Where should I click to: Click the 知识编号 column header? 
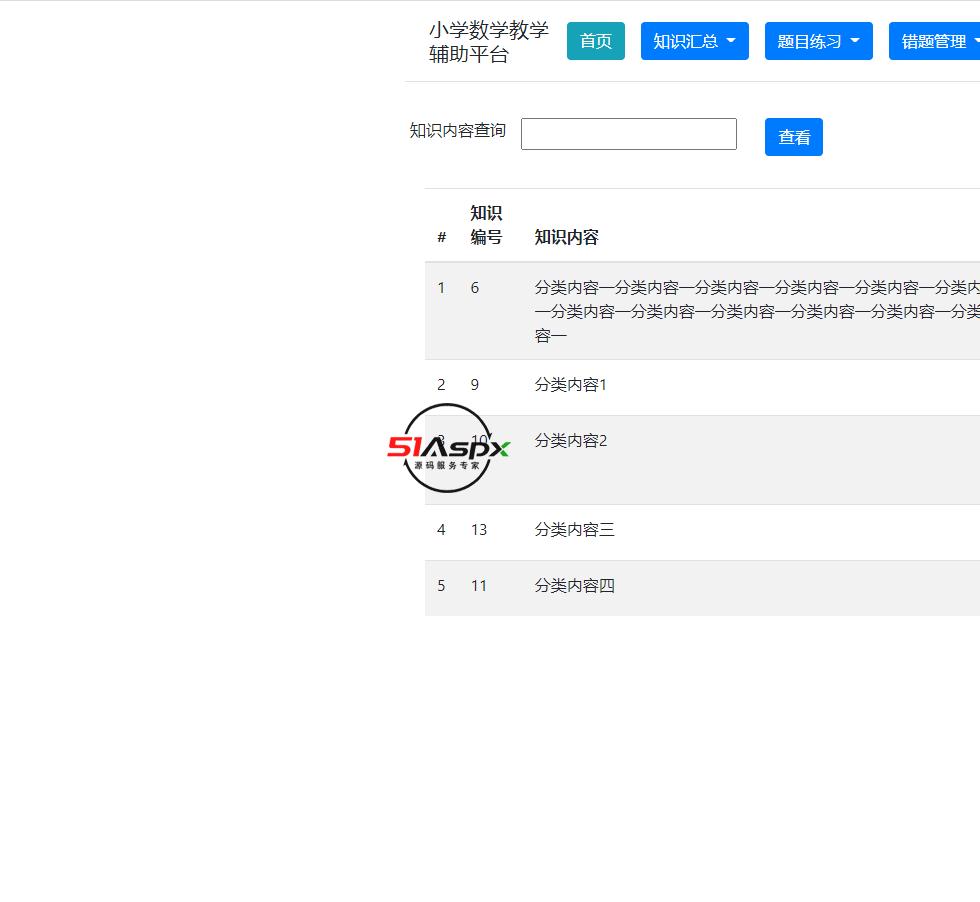(486, 225)
